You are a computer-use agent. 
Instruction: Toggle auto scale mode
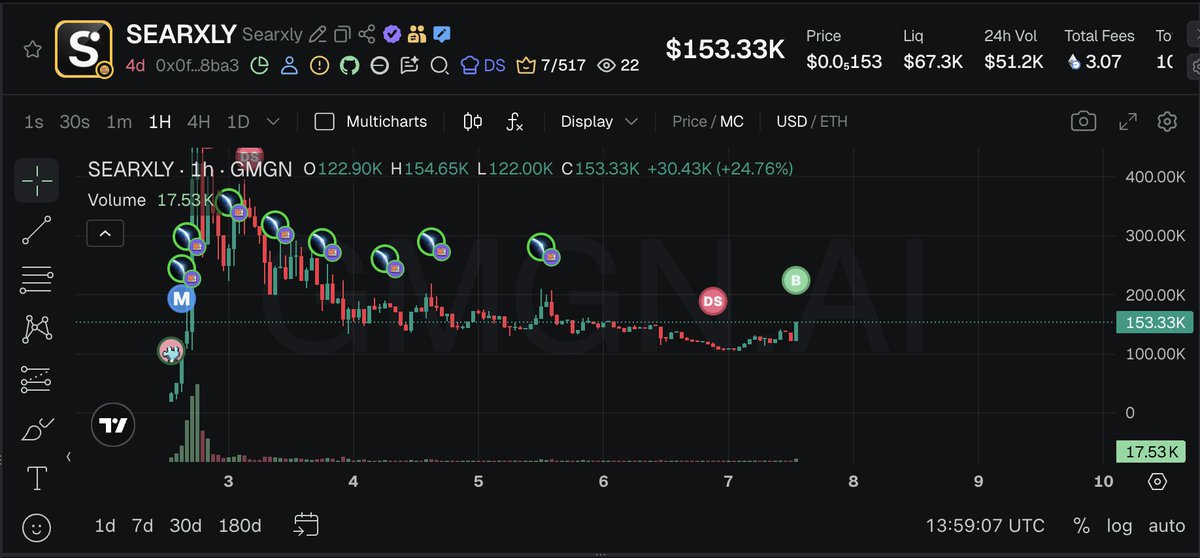coord(1166,525)
